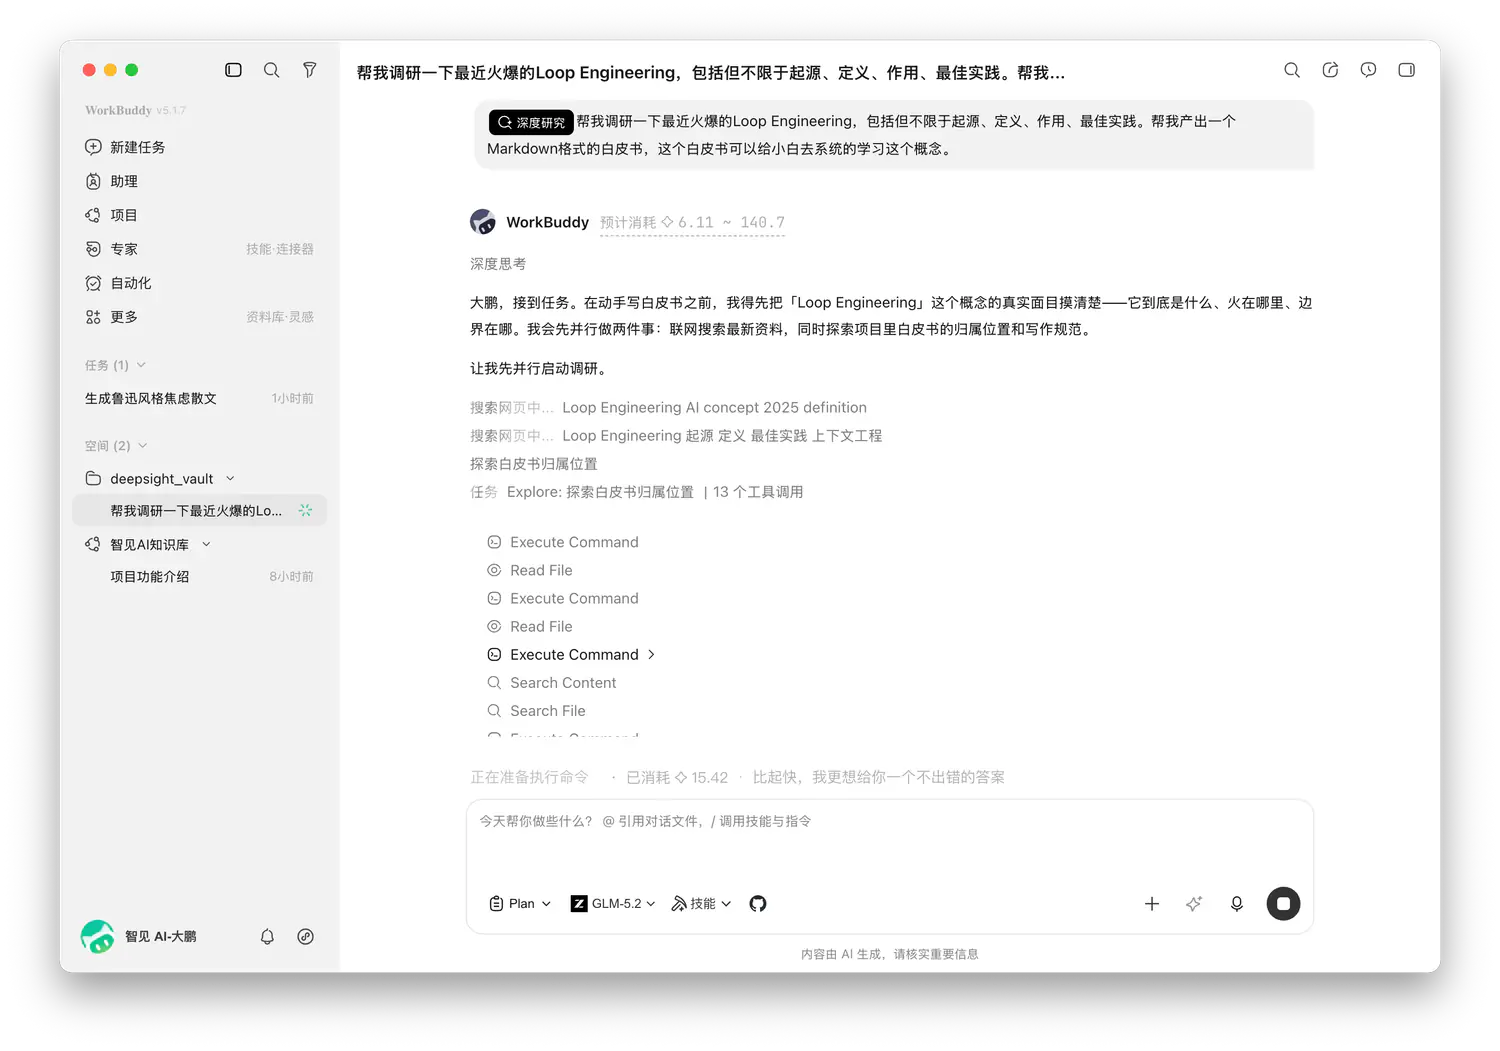Toggle the right side panel icon
This screenshot has width=1500, height=1051.
click(1406, 70)
